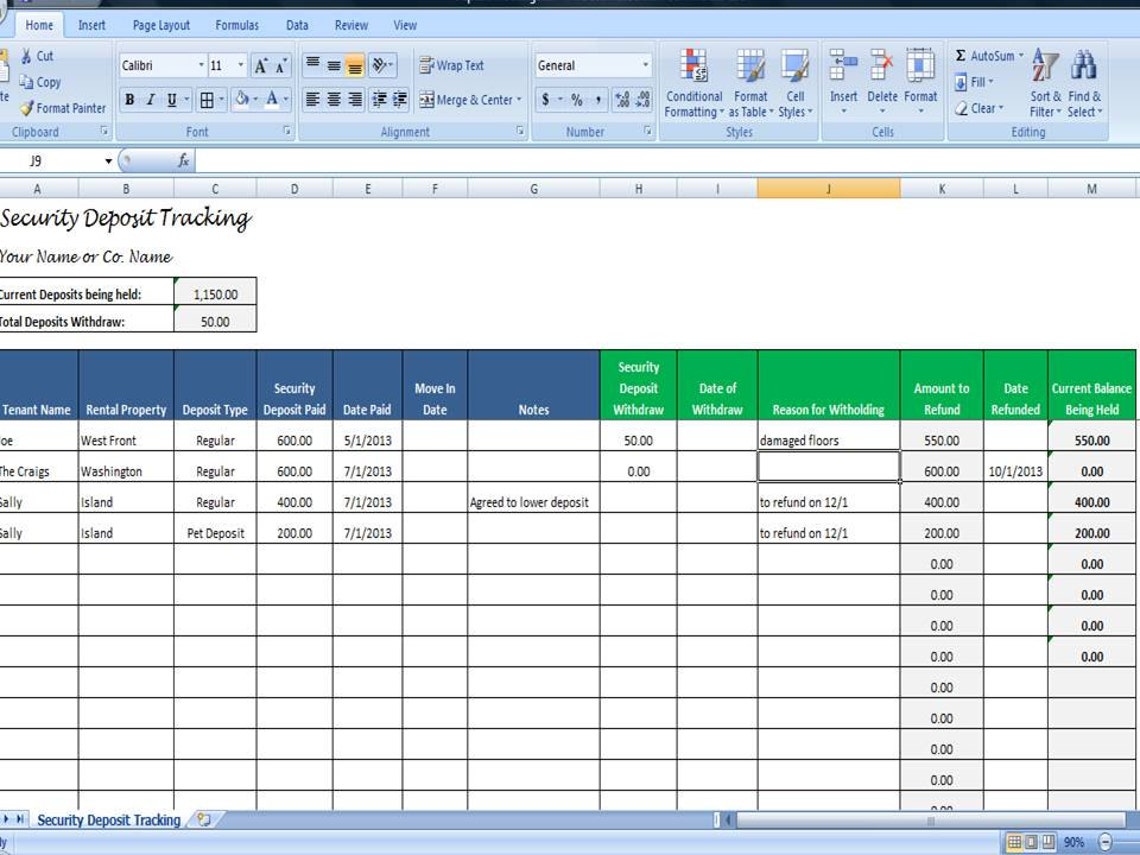Align text right
The height and width of the screenshot is (855, 1140).
point(355,100)
